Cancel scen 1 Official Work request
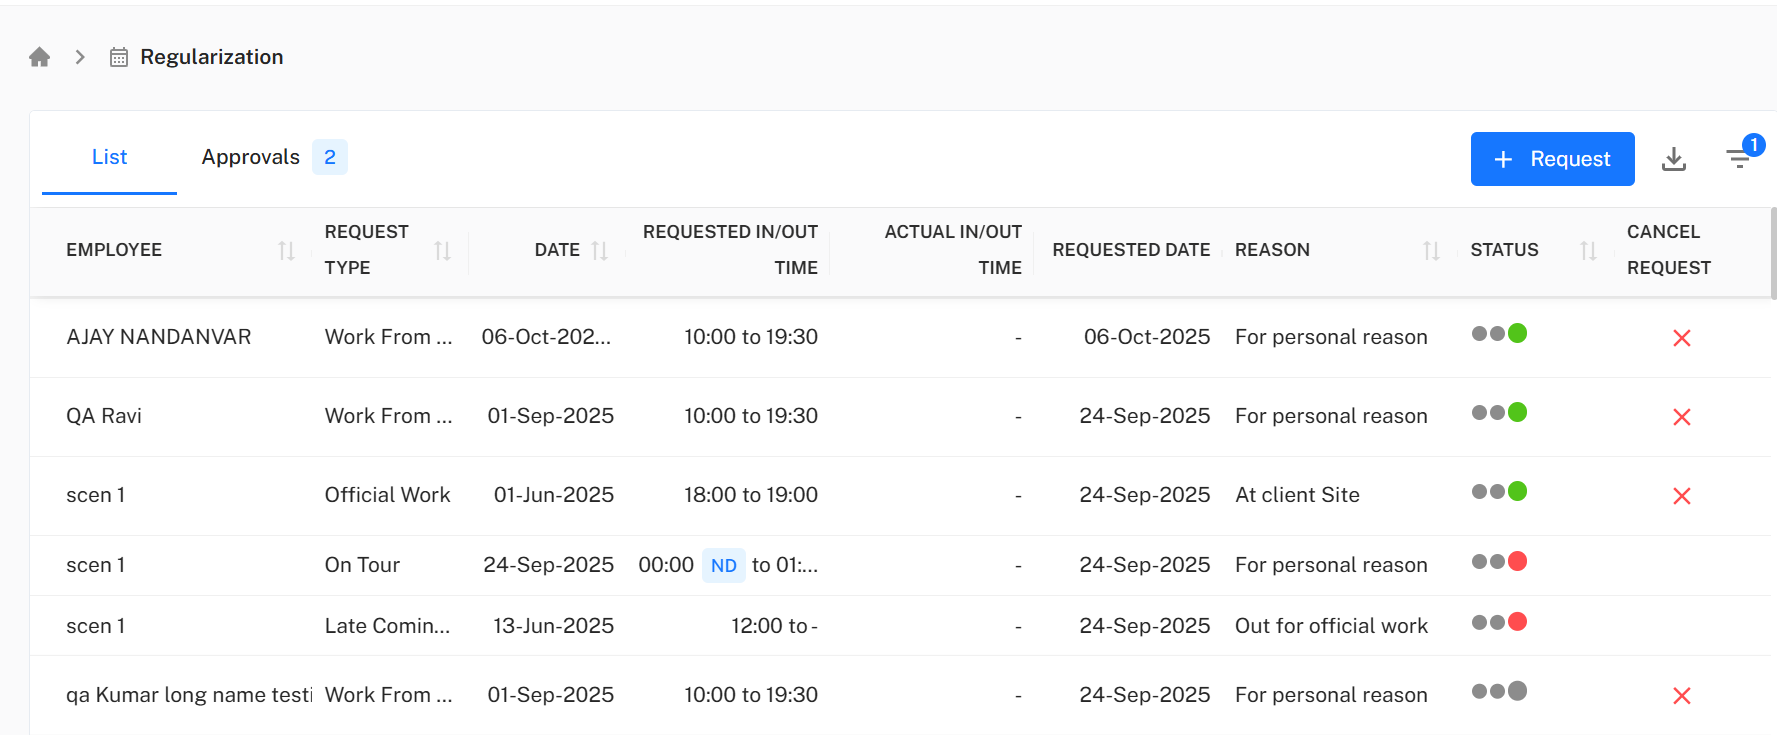The height and width of the screenshot is (735, 1777). [x=1682, y=496]
